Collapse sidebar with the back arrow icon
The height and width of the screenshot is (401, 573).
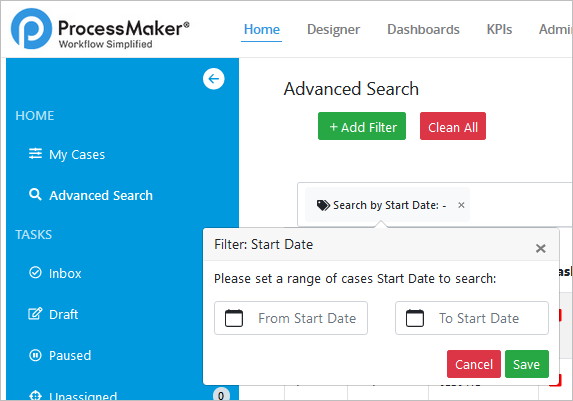coord(213,79)
